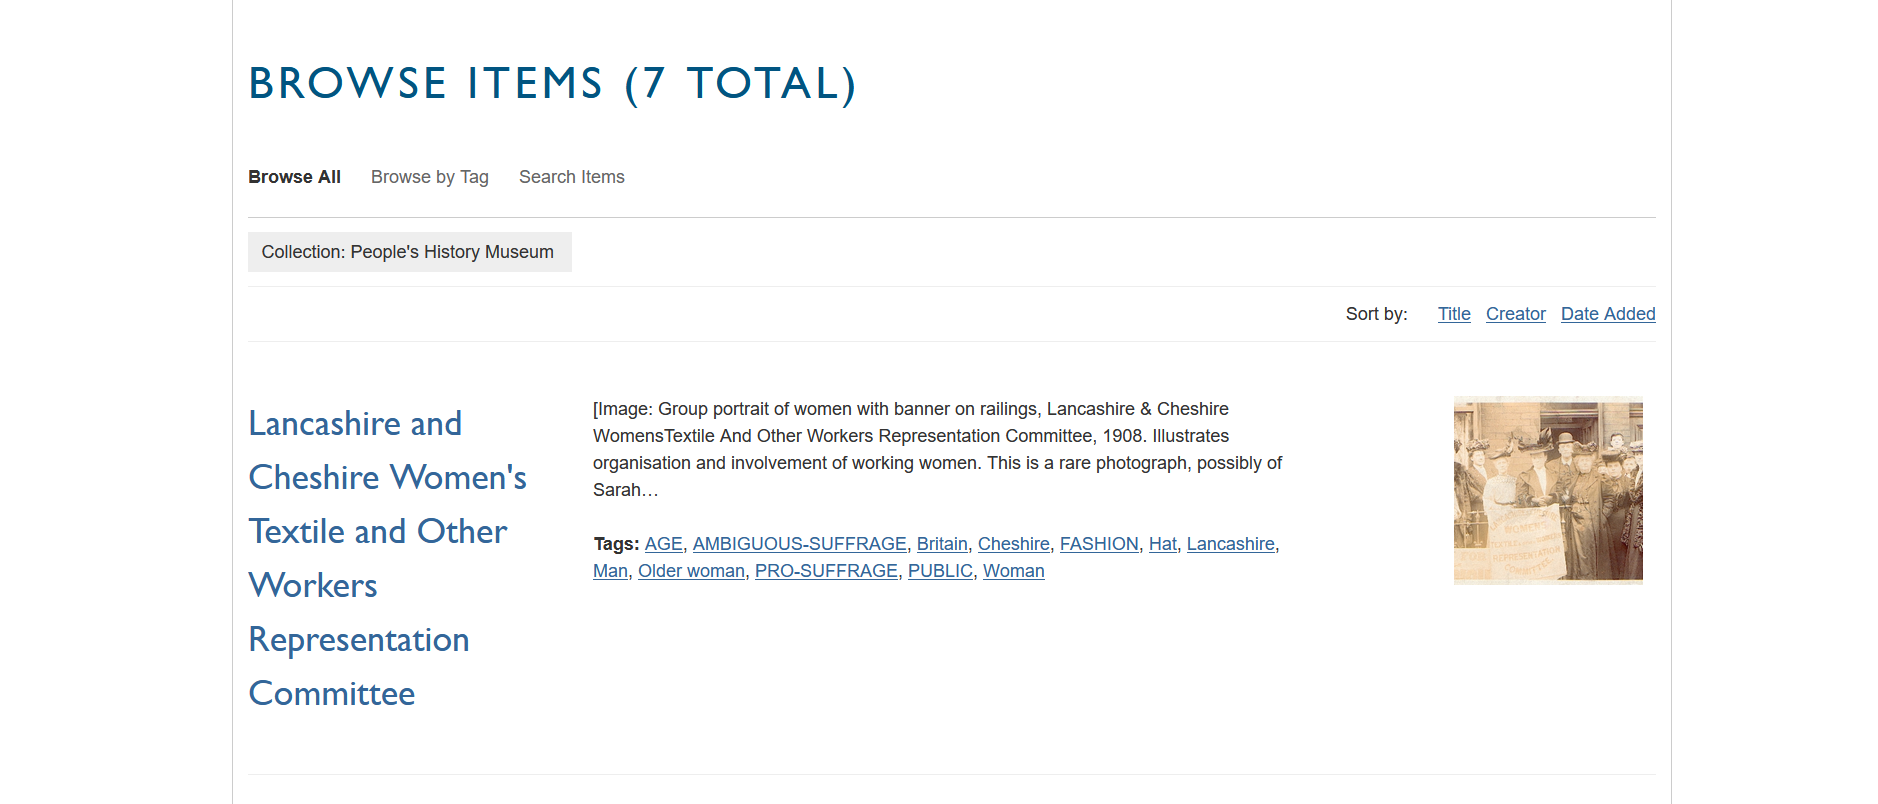Sort items by Date Added
The height and width of the screenshot is (804, 1878).
(1607, 314)
